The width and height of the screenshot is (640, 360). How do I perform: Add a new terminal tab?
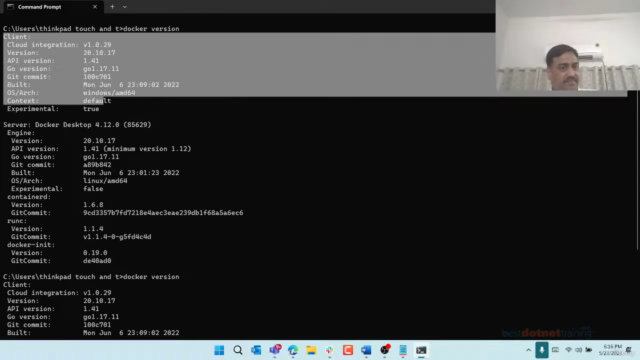point(112,7)
